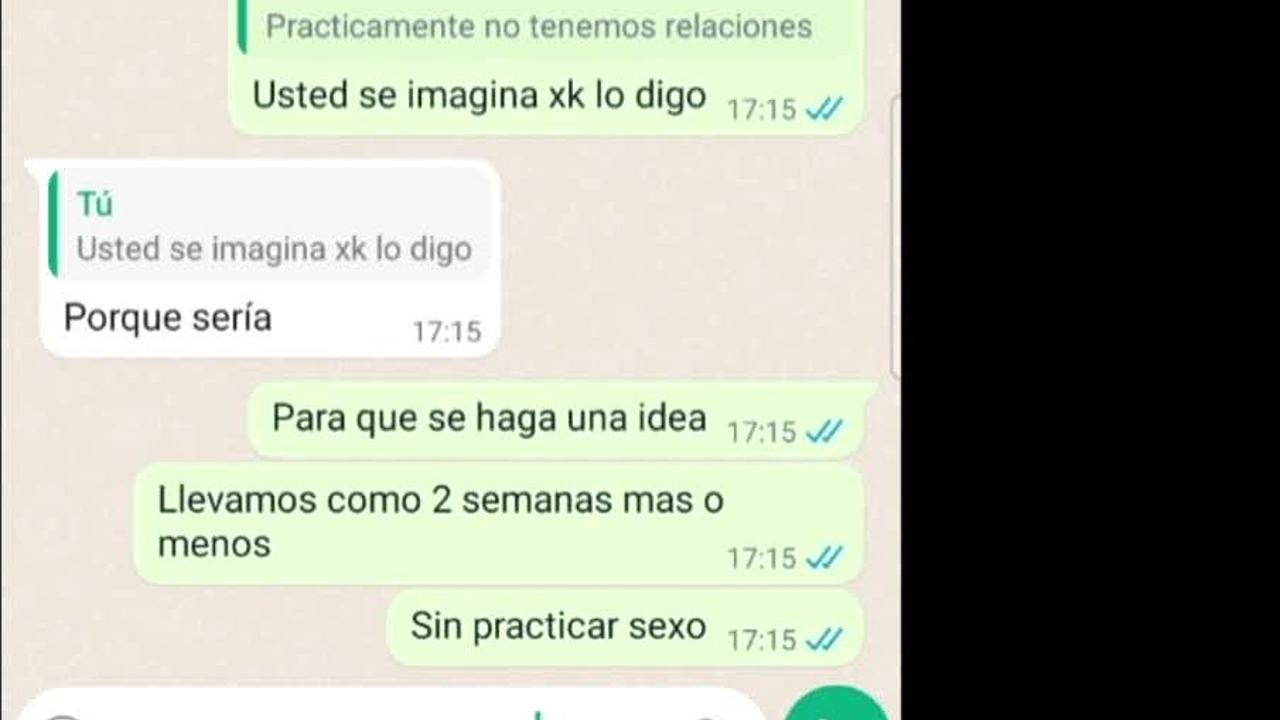This screenshot has height=720, width=1280.
Task: Click the 'Tú' sender label in quoted reply
Action: point(95,204)
